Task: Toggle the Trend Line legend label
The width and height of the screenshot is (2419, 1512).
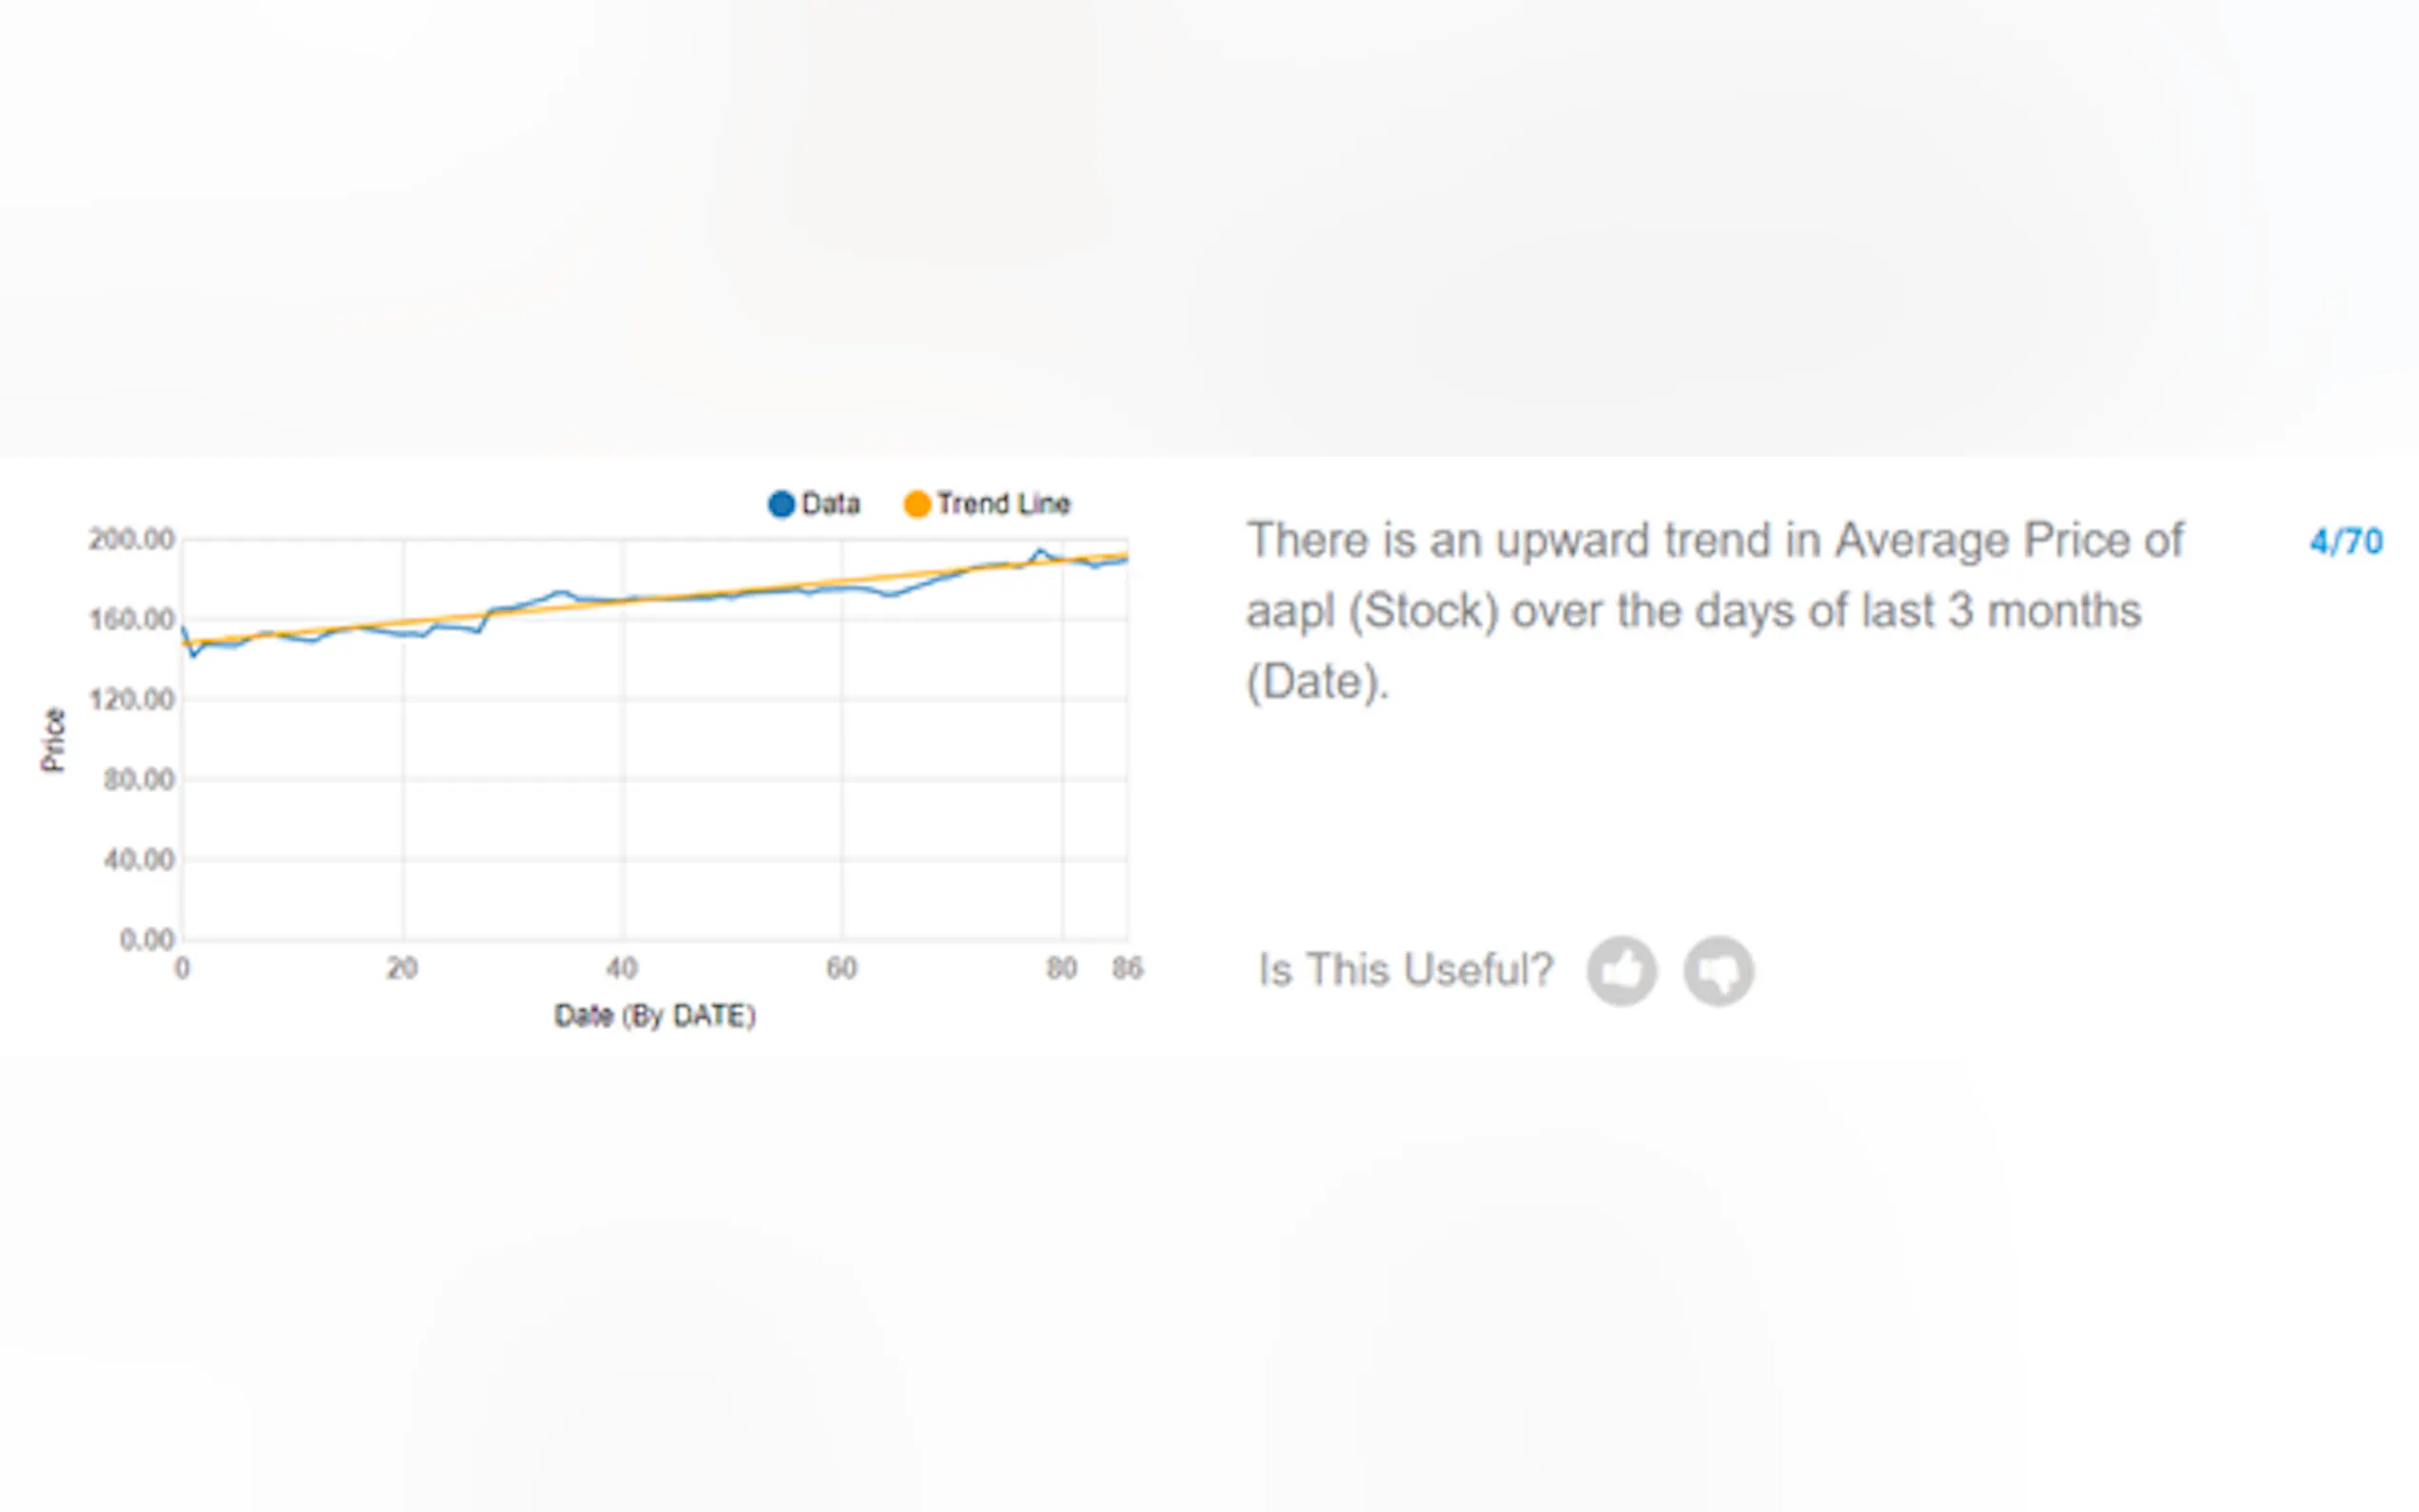Action: (1003, 504)
